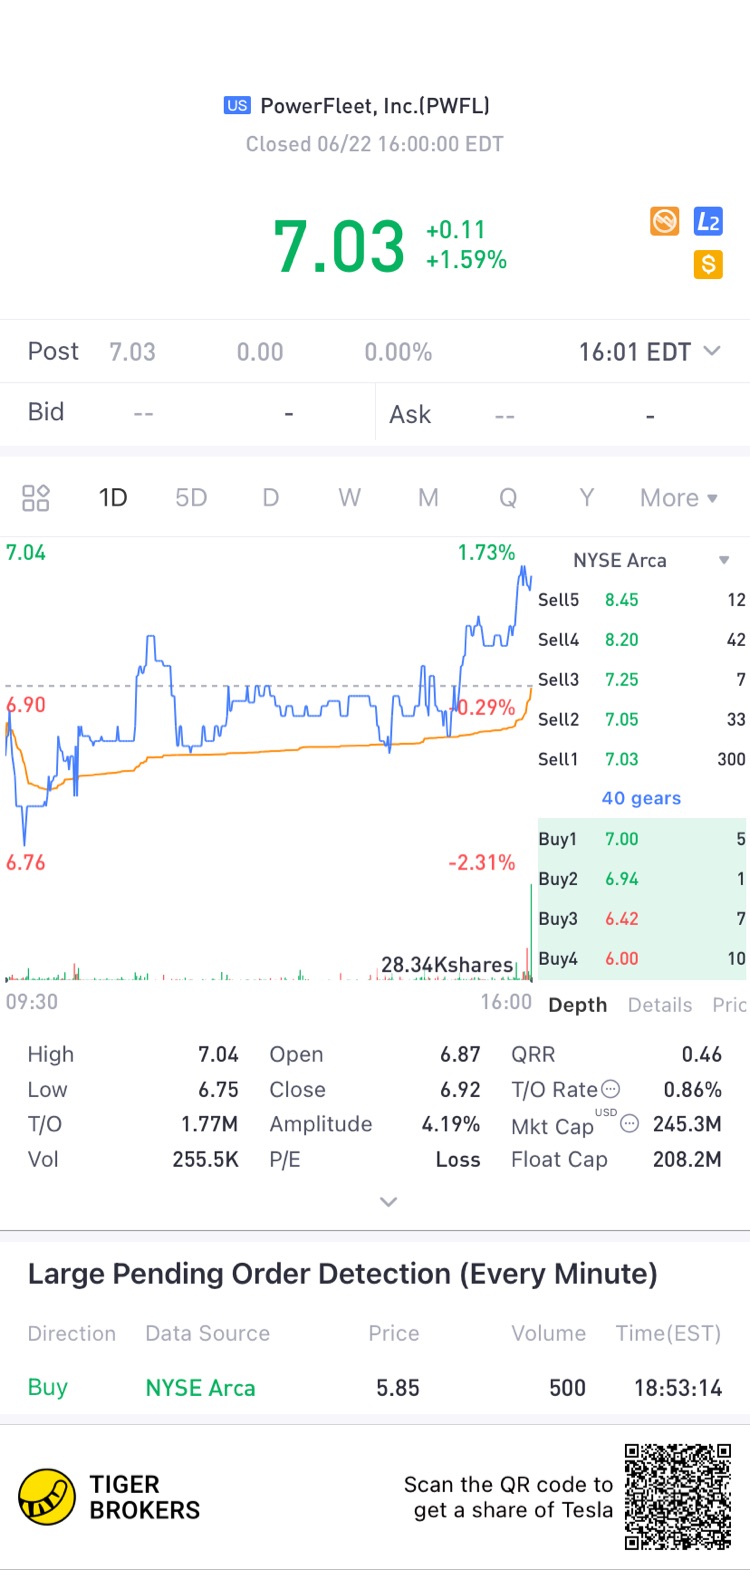Expand the 16:01 EDT post-market dropdown

coord(650,351)
